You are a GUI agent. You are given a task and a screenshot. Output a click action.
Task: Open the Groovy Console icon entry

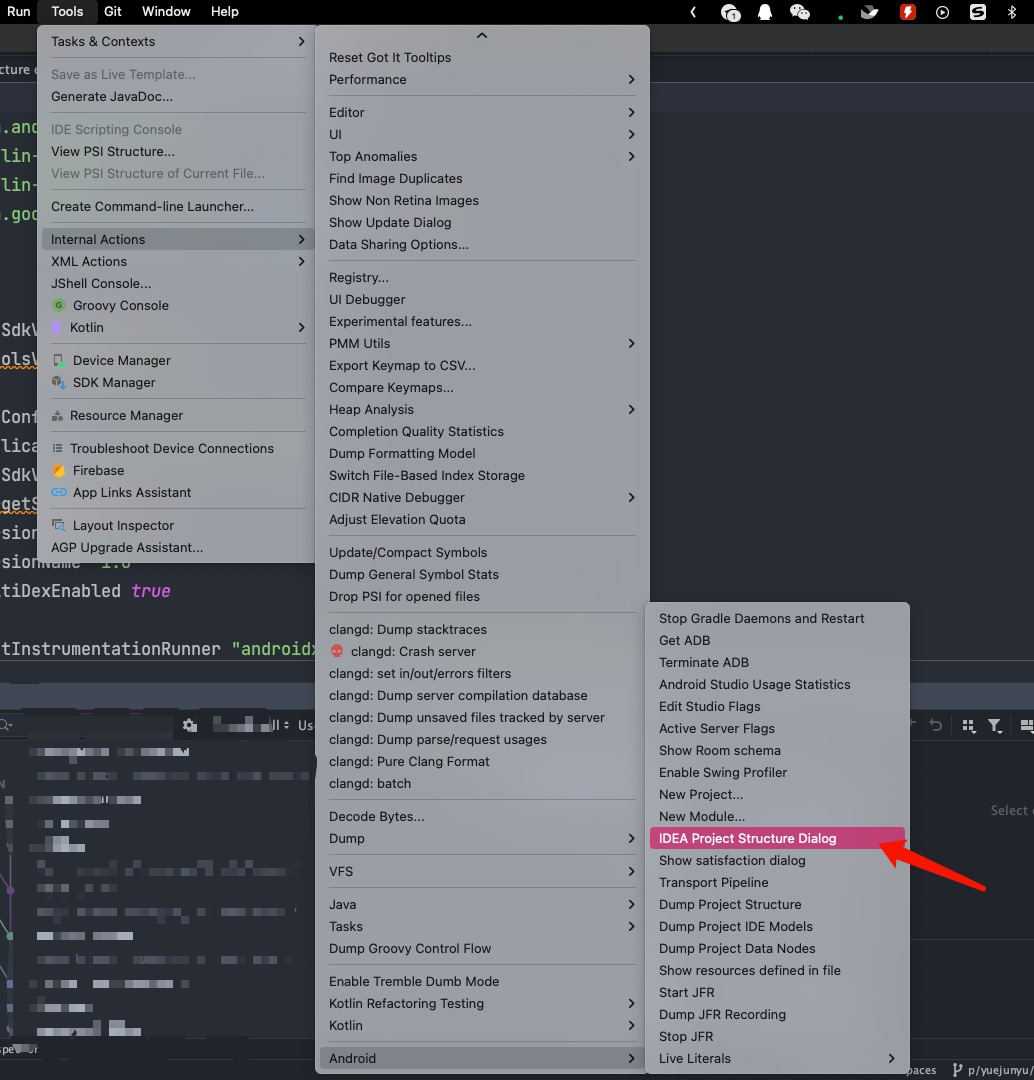59,305
